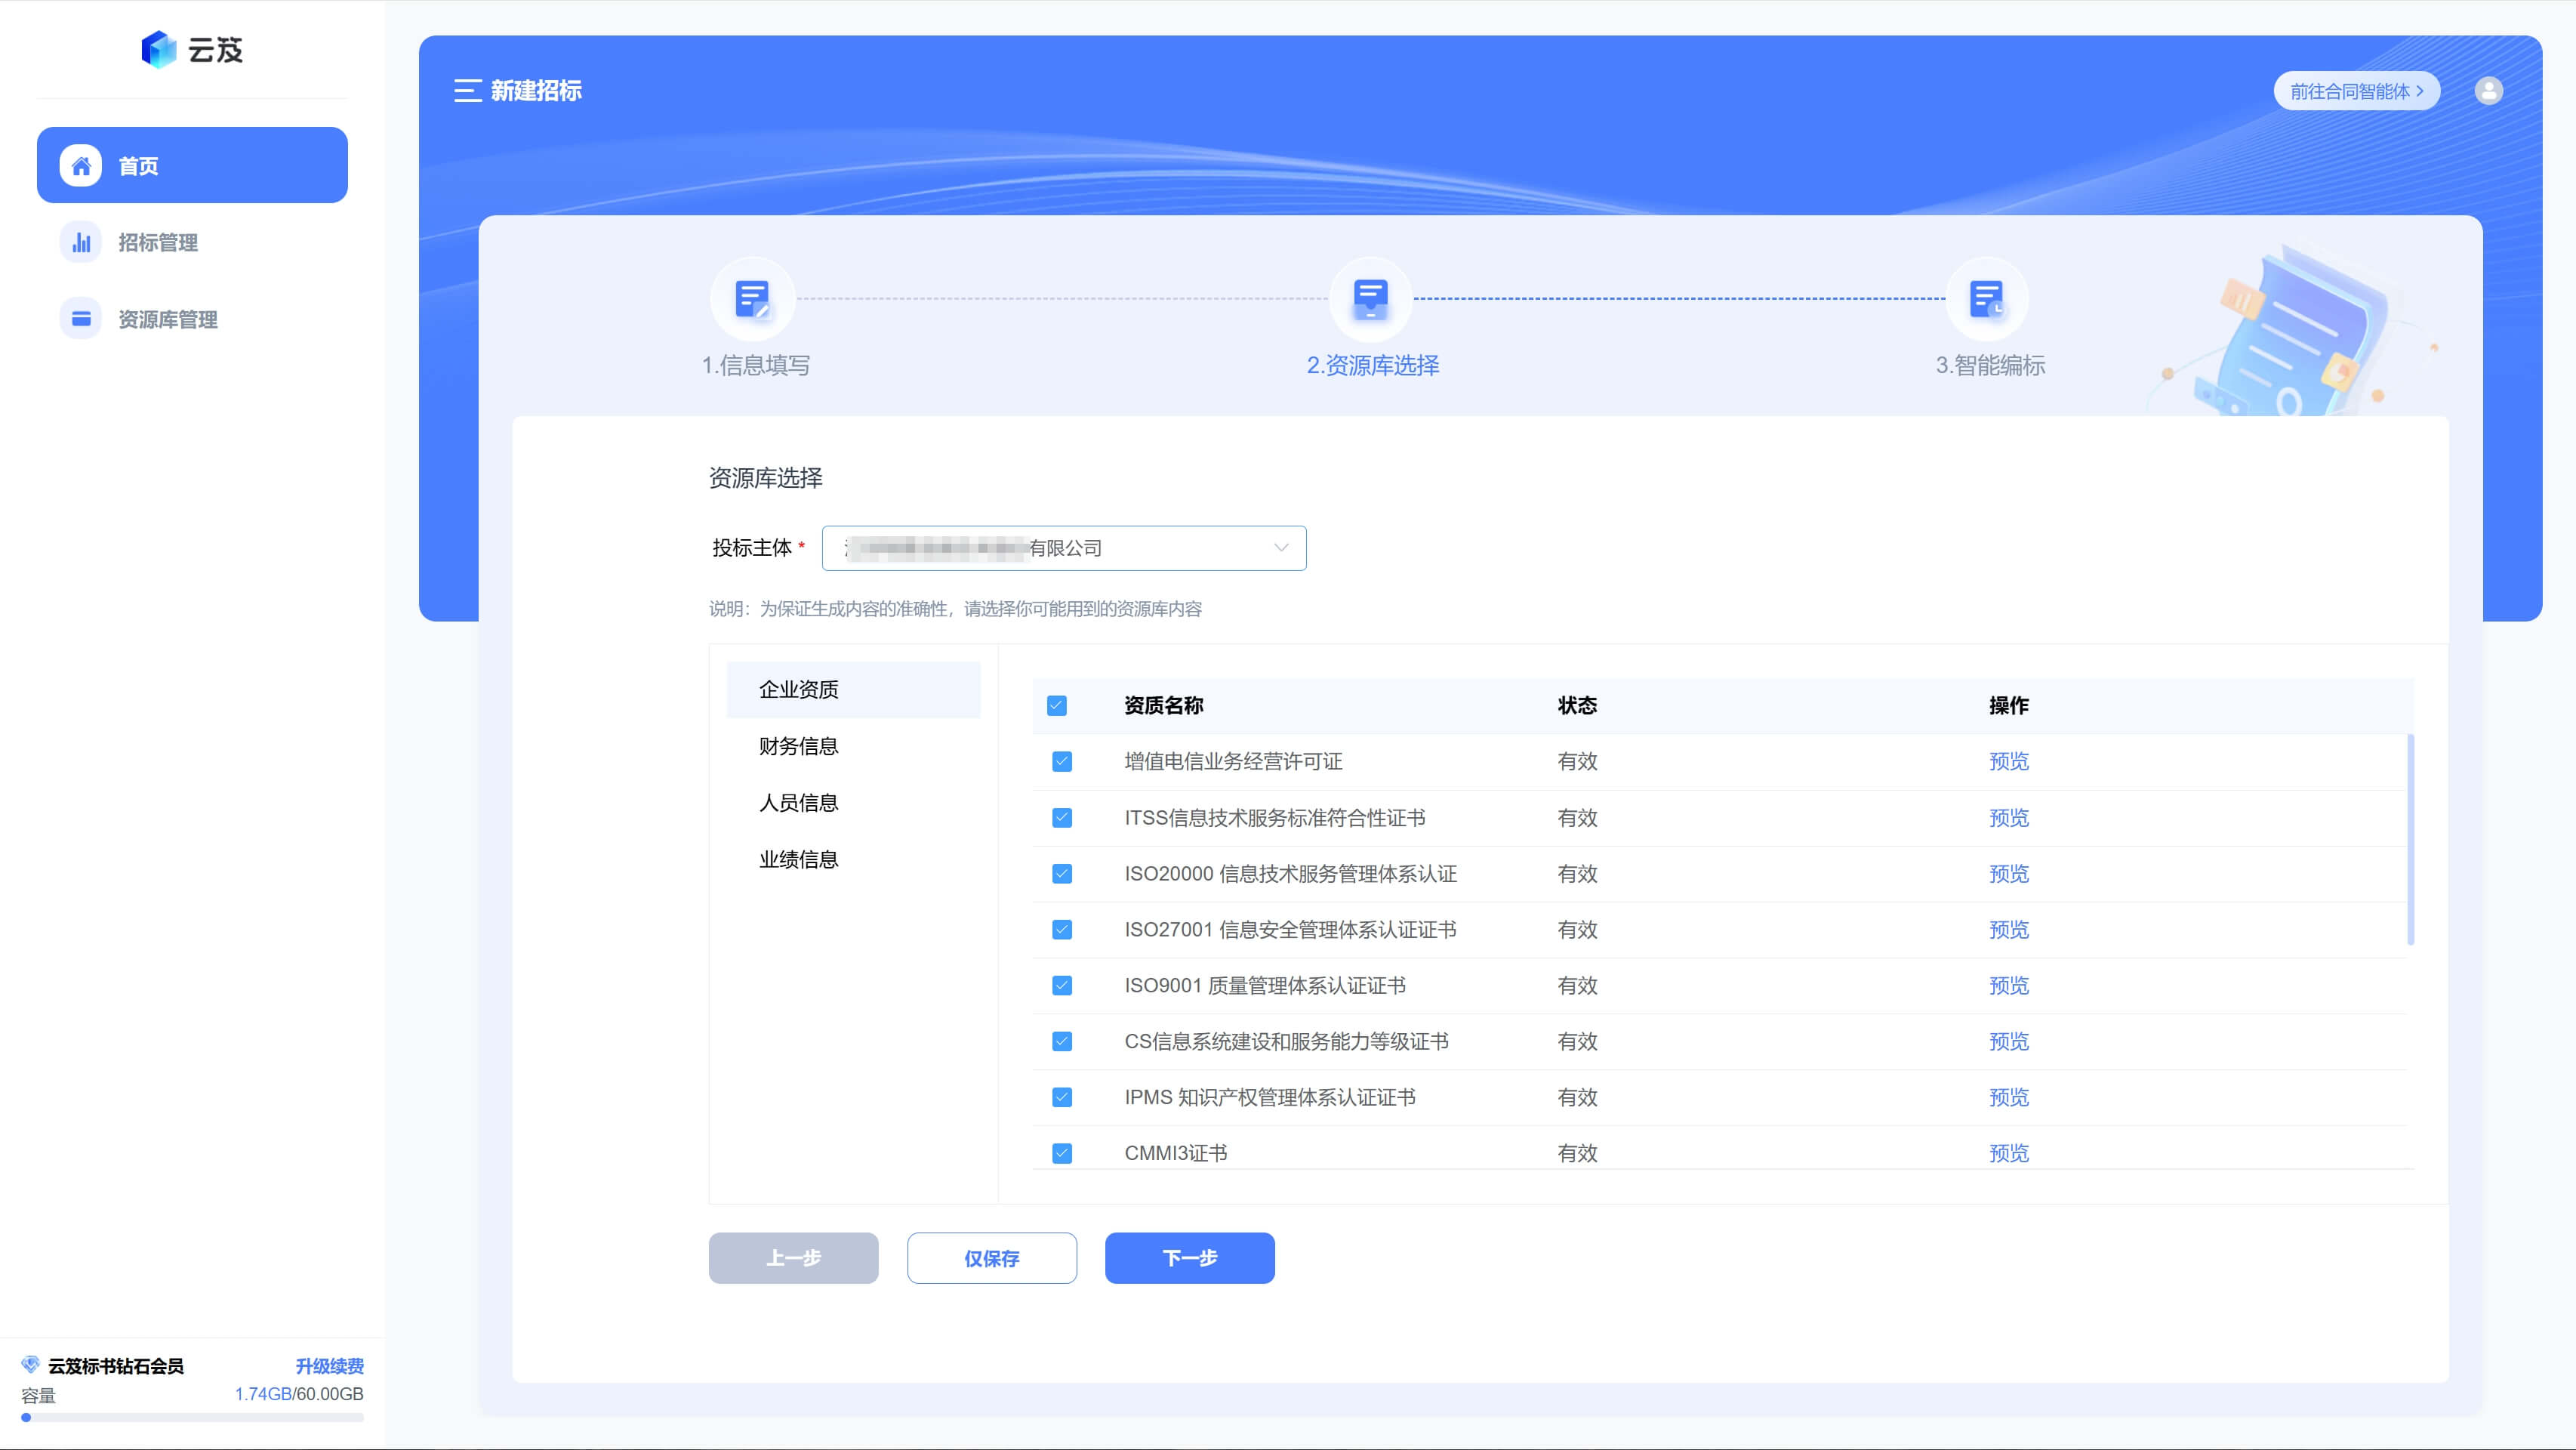The width and height of the screenshot is (2576, 1450).
Task: Uncheck the ISO9001 质量管理体系认证证书 checkbox
Action: (x=1062, y=986)
